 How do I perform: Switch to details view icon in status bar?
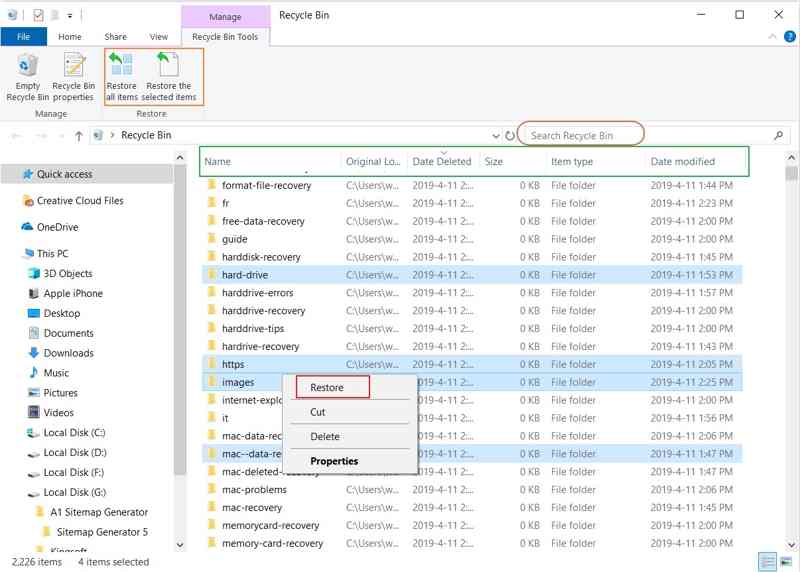tap(767, 562)
